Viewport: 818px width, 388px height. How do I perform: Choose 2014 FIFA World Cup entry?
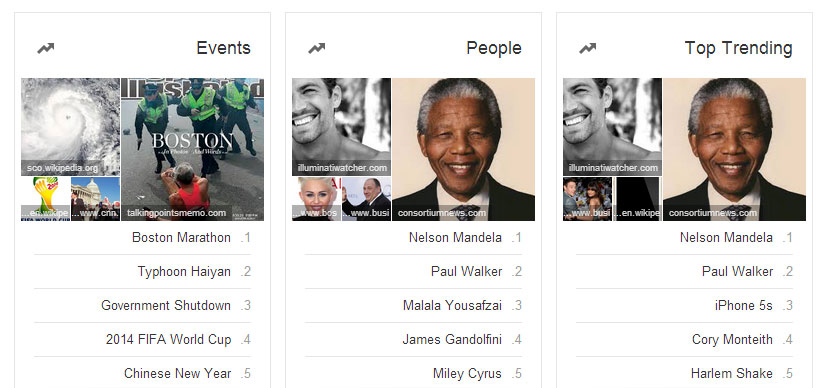click(169, 340)
